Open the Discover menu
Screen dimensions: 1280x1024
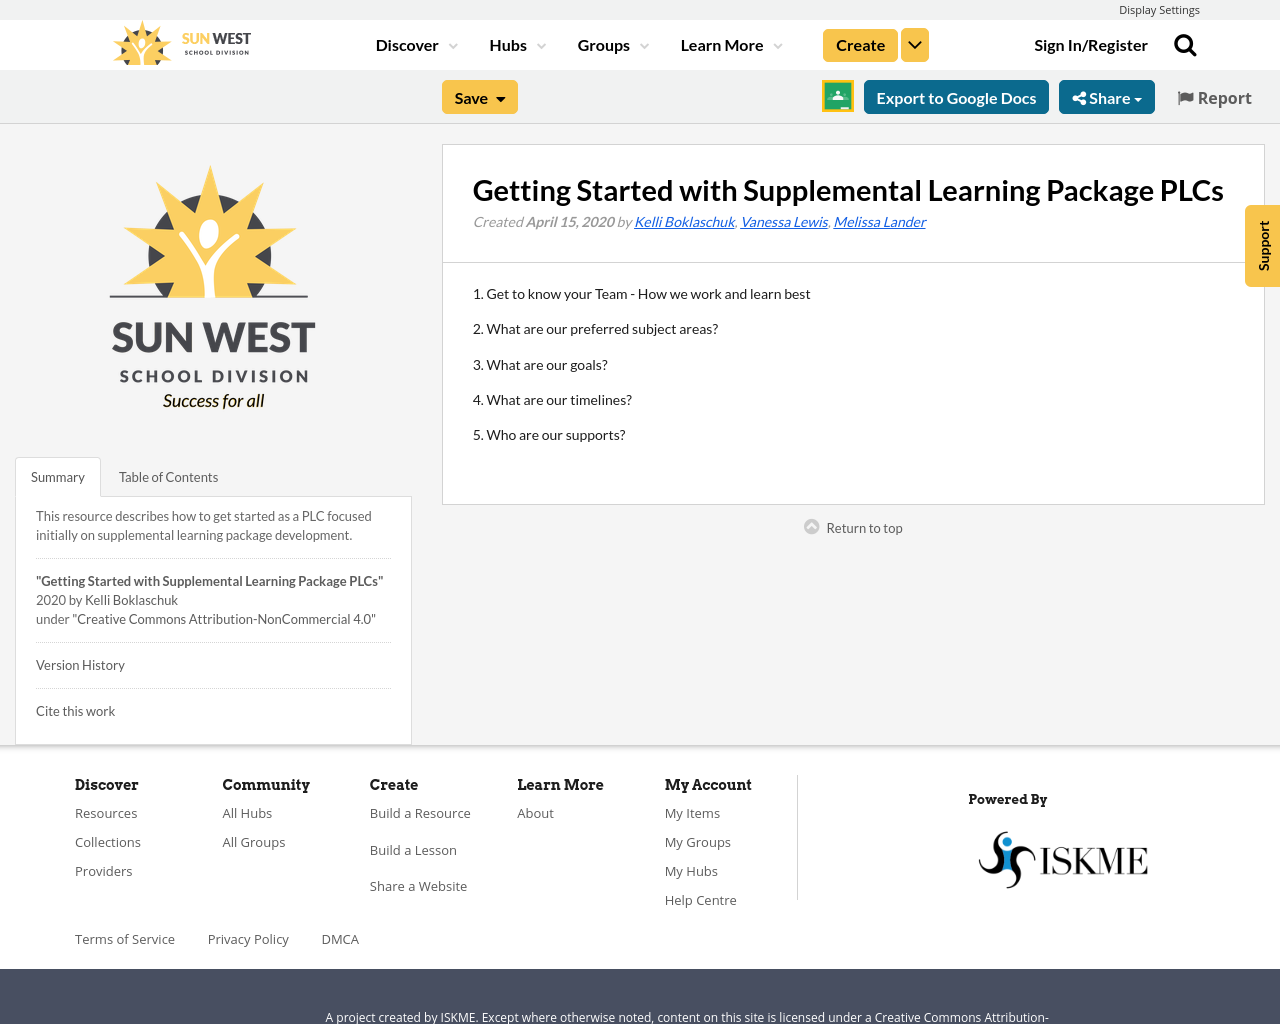tap(407, 44)
